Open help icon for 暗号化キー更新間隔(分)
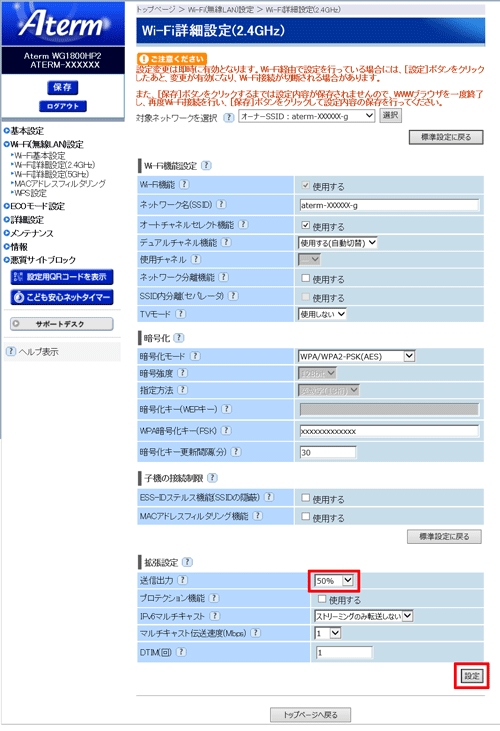The width and height of the screenshot is (500, 731). click(236, 451)
